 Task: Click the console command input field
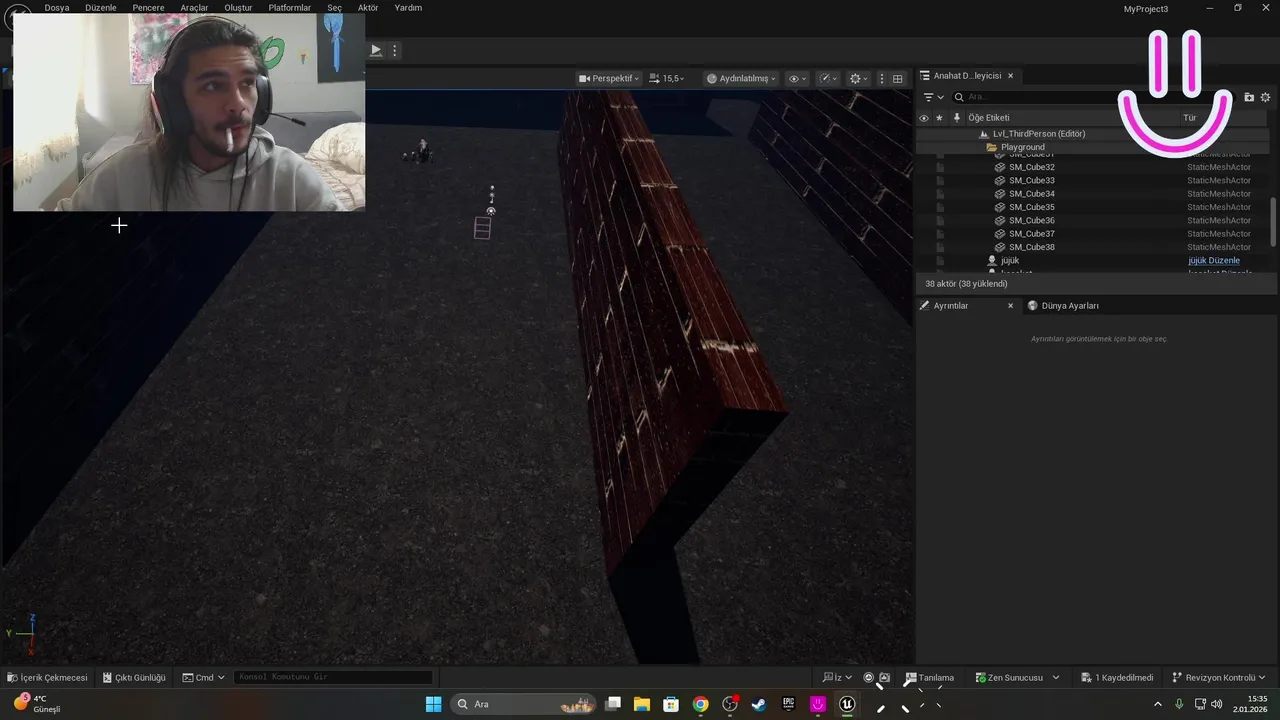point(334,677)
